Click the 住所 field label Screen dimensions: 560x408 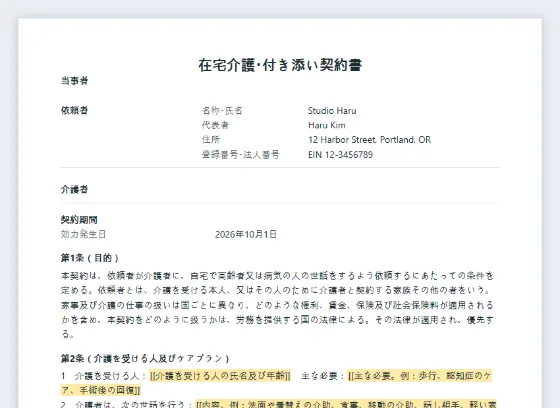point(211,140)
